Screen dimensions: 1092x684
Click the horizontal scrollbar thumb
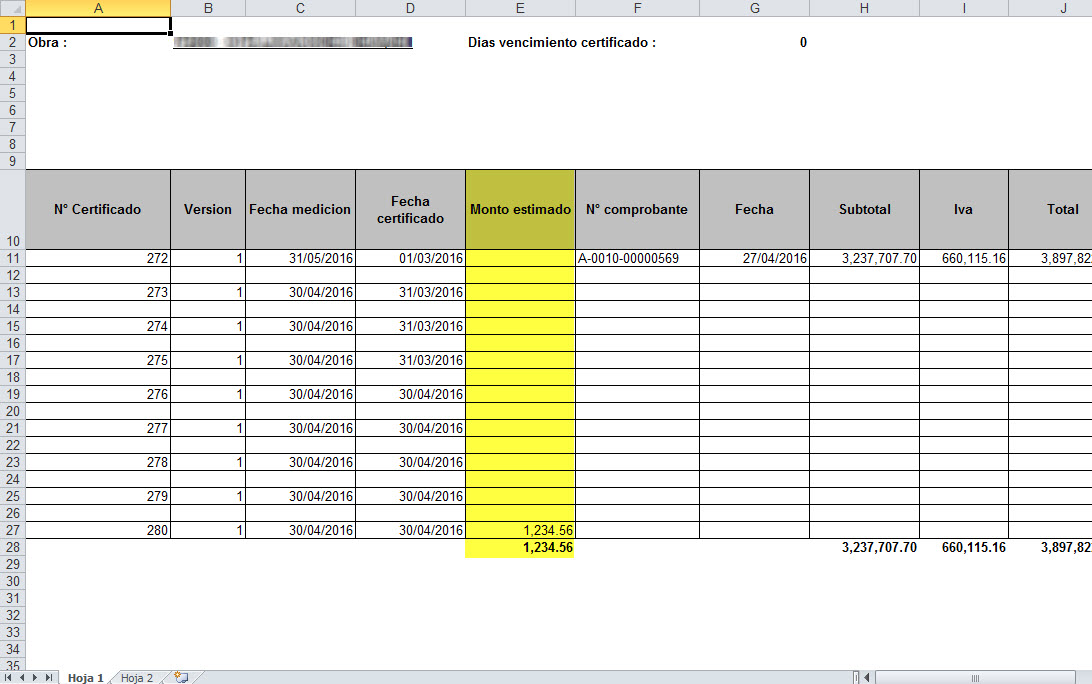point(975,677)
